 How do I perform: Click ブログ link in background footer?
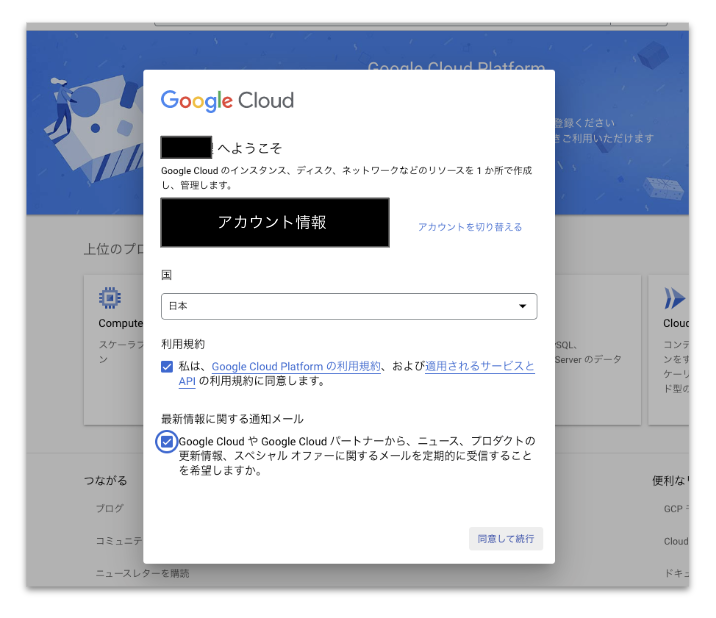110,508
